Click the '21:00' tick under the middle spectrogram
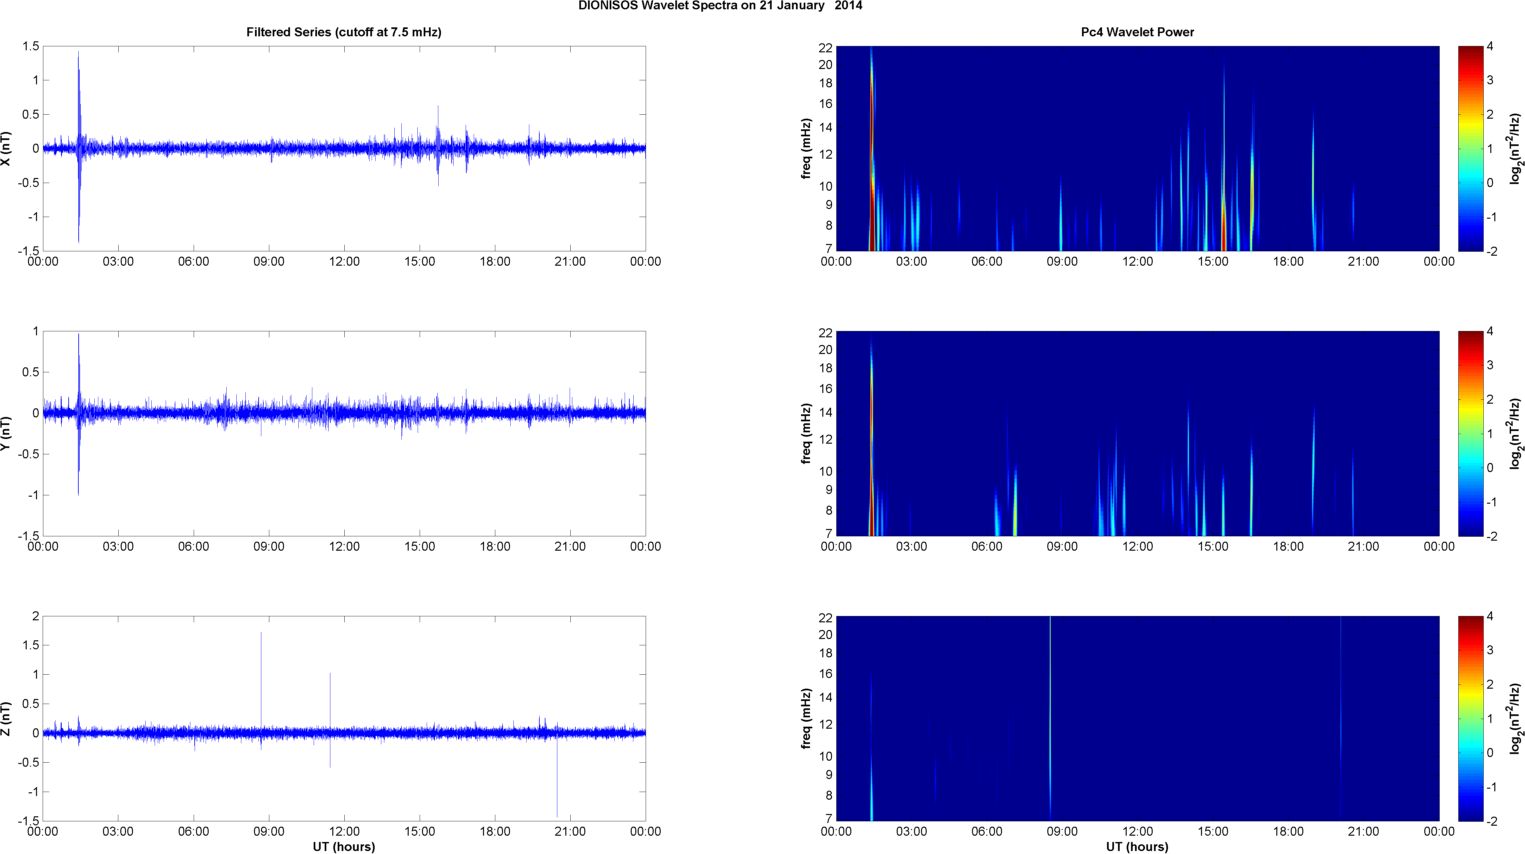 pos(1364,547)
